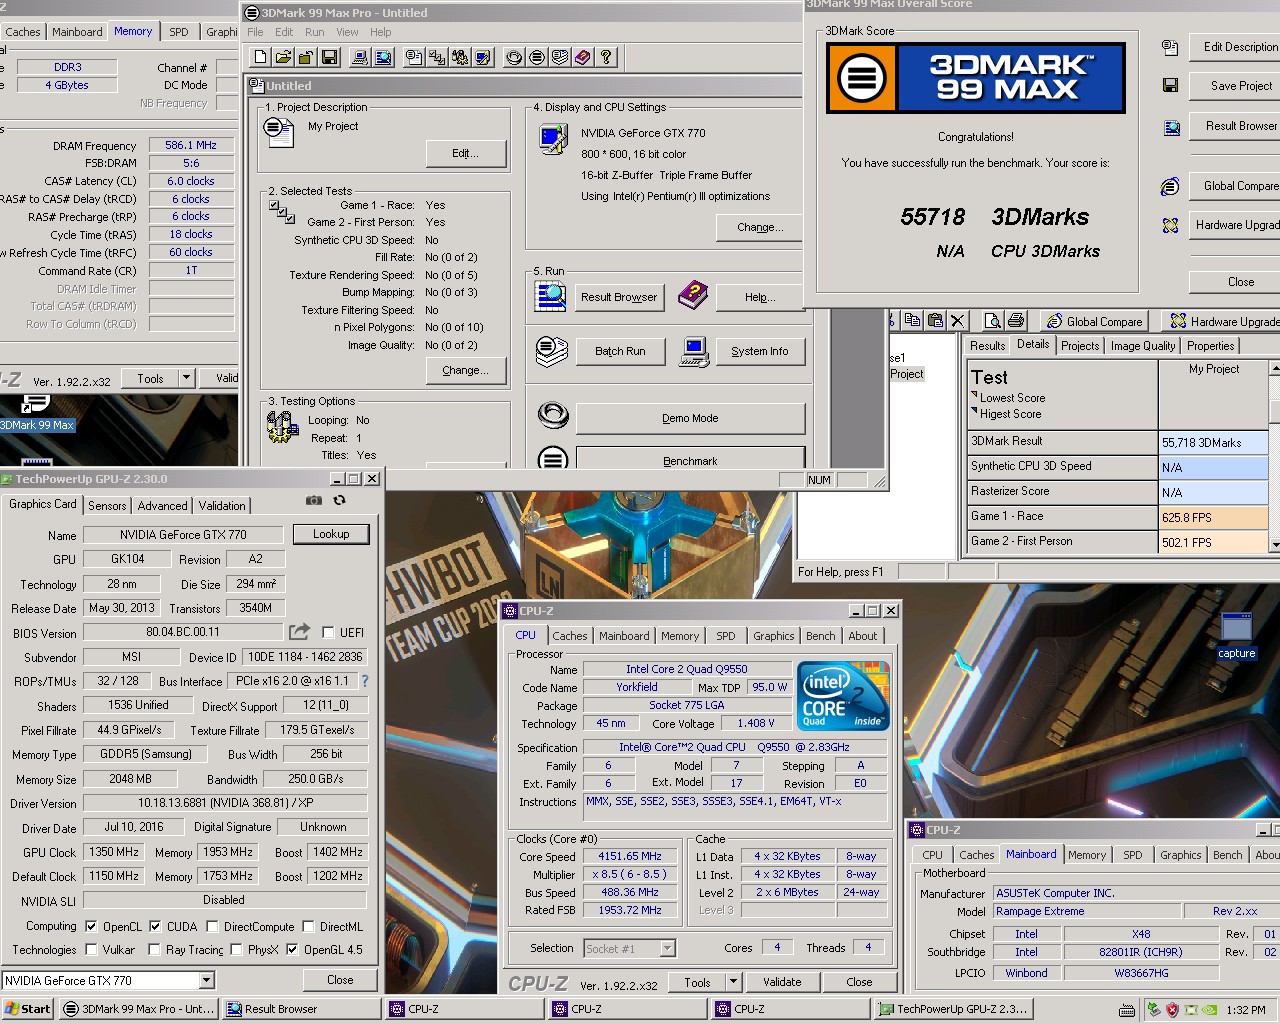Screen dimensions: 1280x1024
Task: Toggle the Vulkan checkbox
Action: (91, 949)
